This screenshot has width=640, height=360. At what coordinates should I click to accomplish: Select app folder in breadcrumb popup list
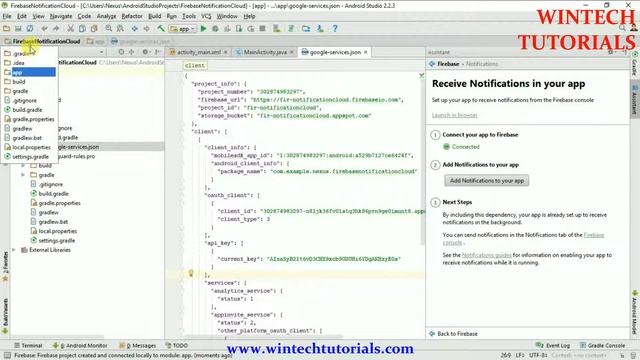coord(29,72)
